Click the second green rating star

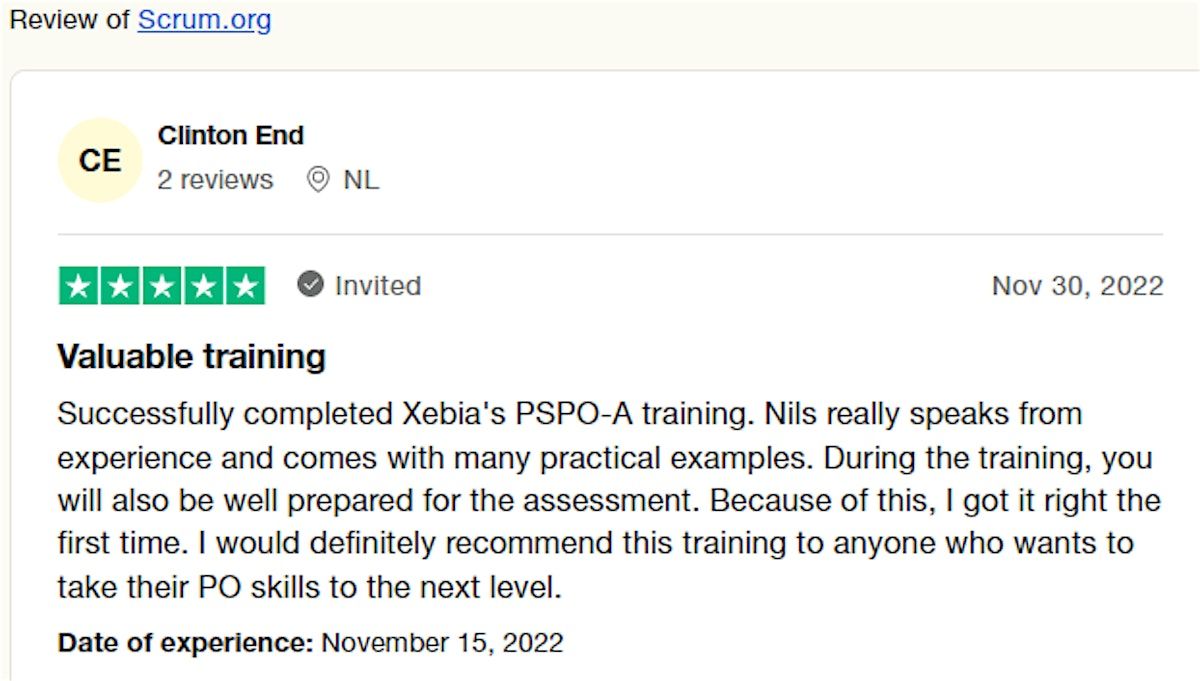[x=120, y=286]
